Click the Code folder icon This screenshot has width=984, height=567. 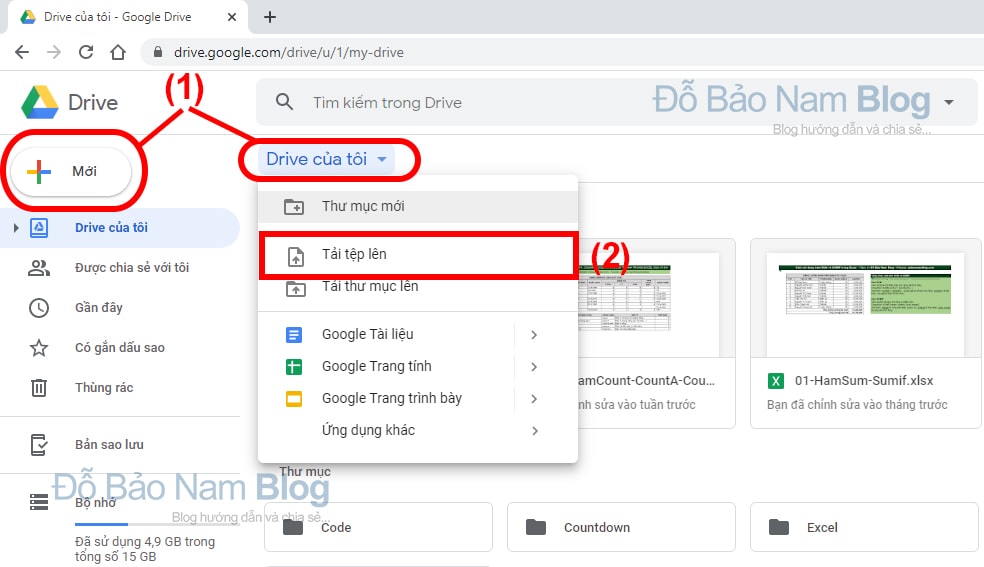coord(293,527)
